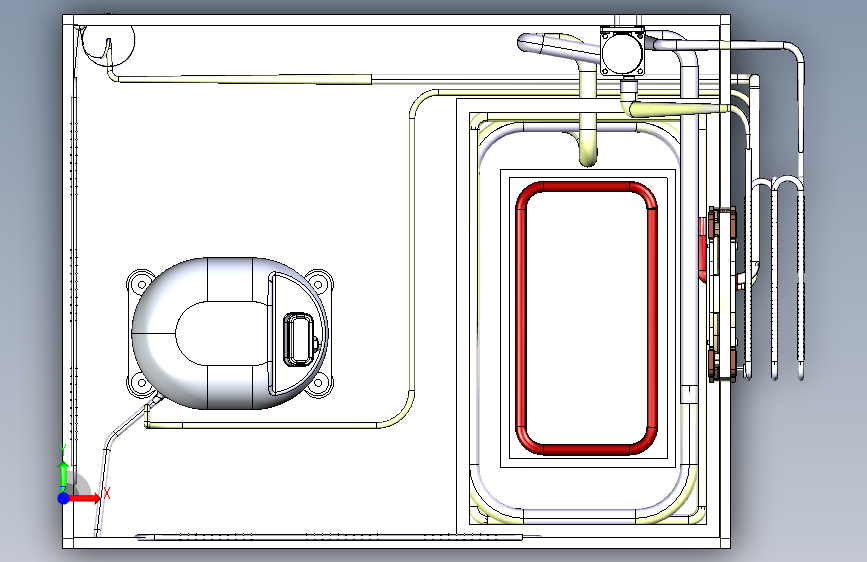Click the red X axis arrow
The image size is (867, 562).
86,498
